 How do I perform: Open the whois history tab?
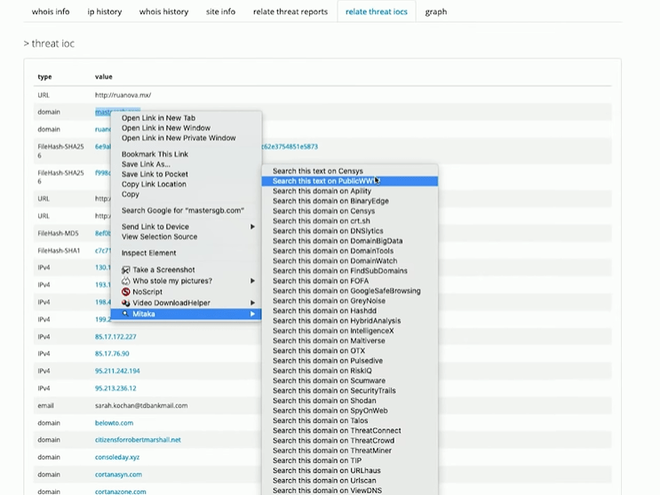164,12
